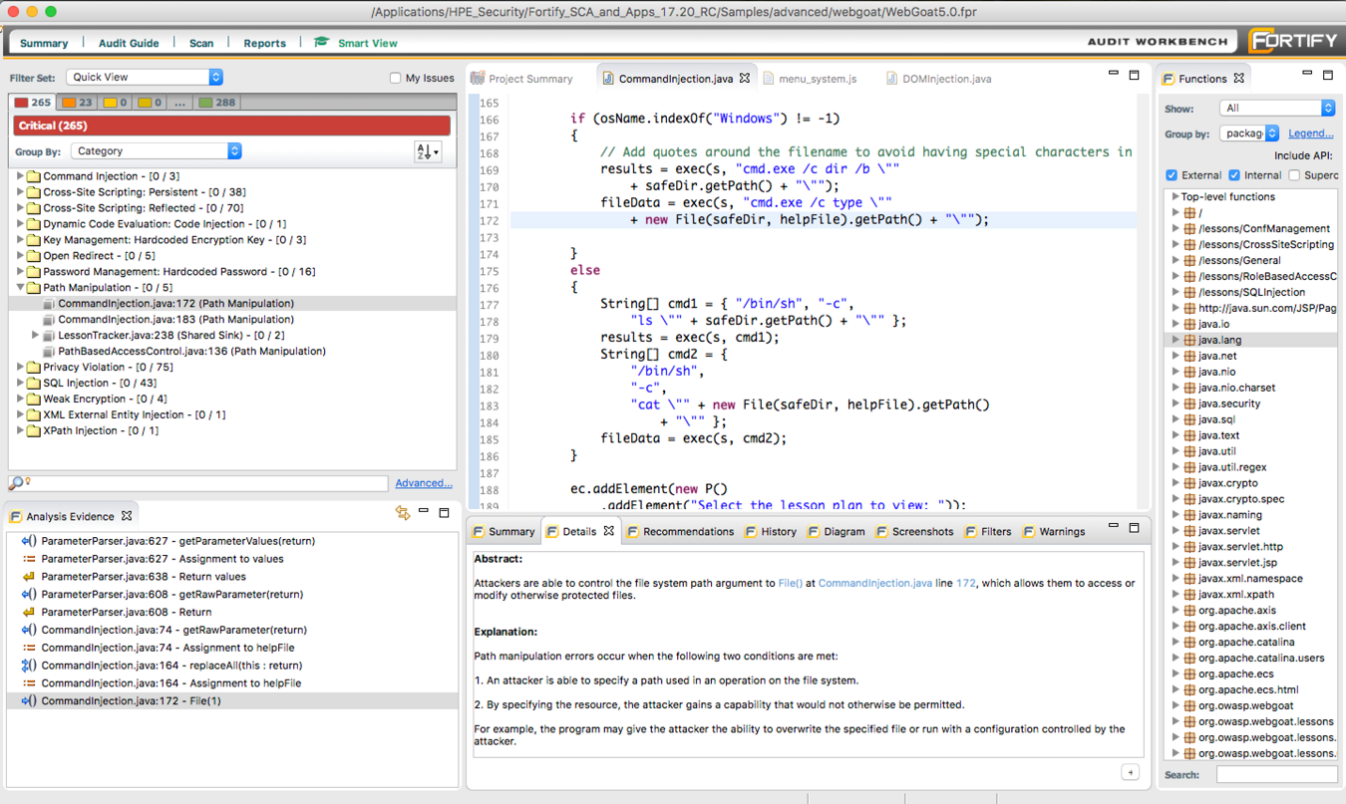Close the CommandInjection.java editor tab
1346x804 pixels.
(744, 78)
